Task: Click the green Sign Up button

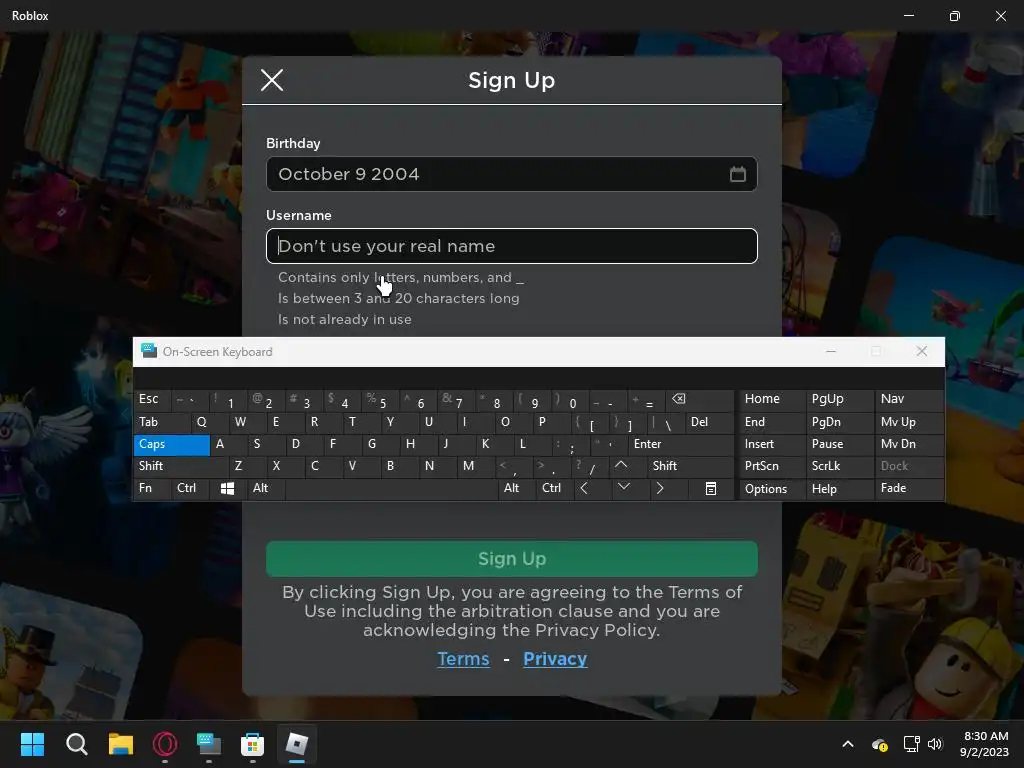Action: point(511,559)
